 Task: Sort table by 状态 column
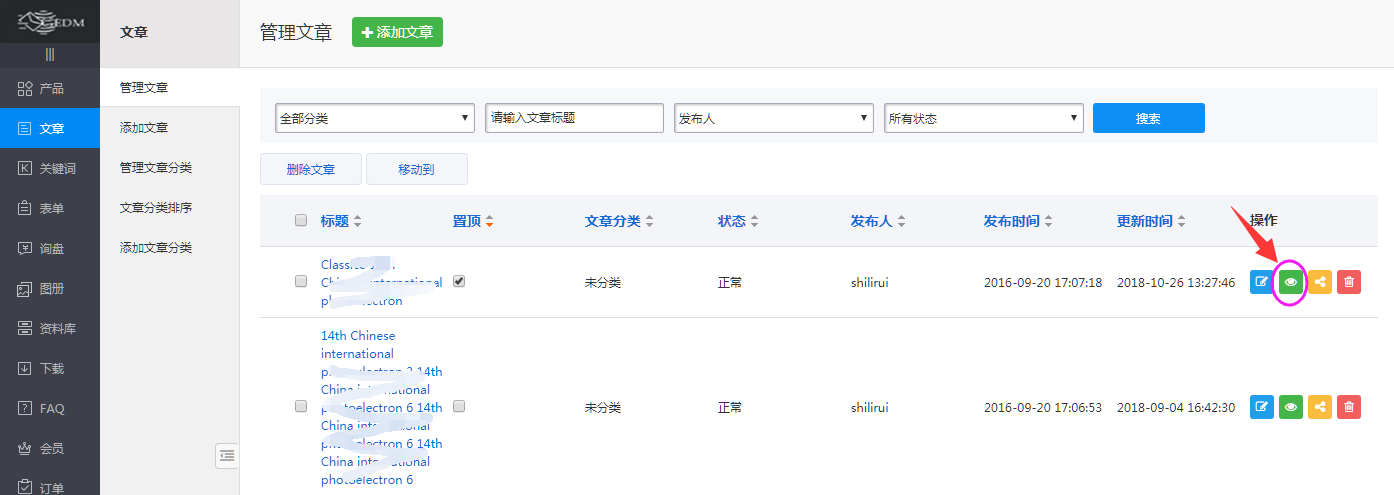(x=738, y=221)
